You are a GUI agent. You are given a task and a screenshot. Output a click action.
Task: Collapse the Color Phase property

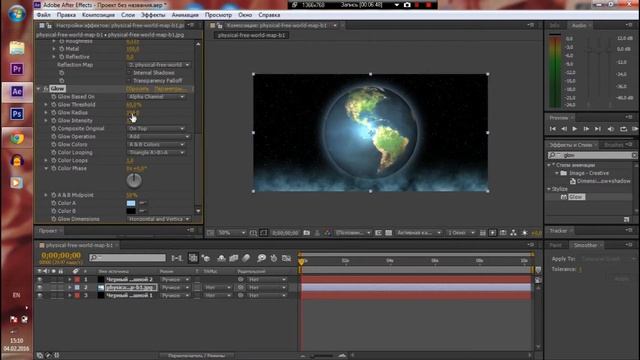[46, 169]
